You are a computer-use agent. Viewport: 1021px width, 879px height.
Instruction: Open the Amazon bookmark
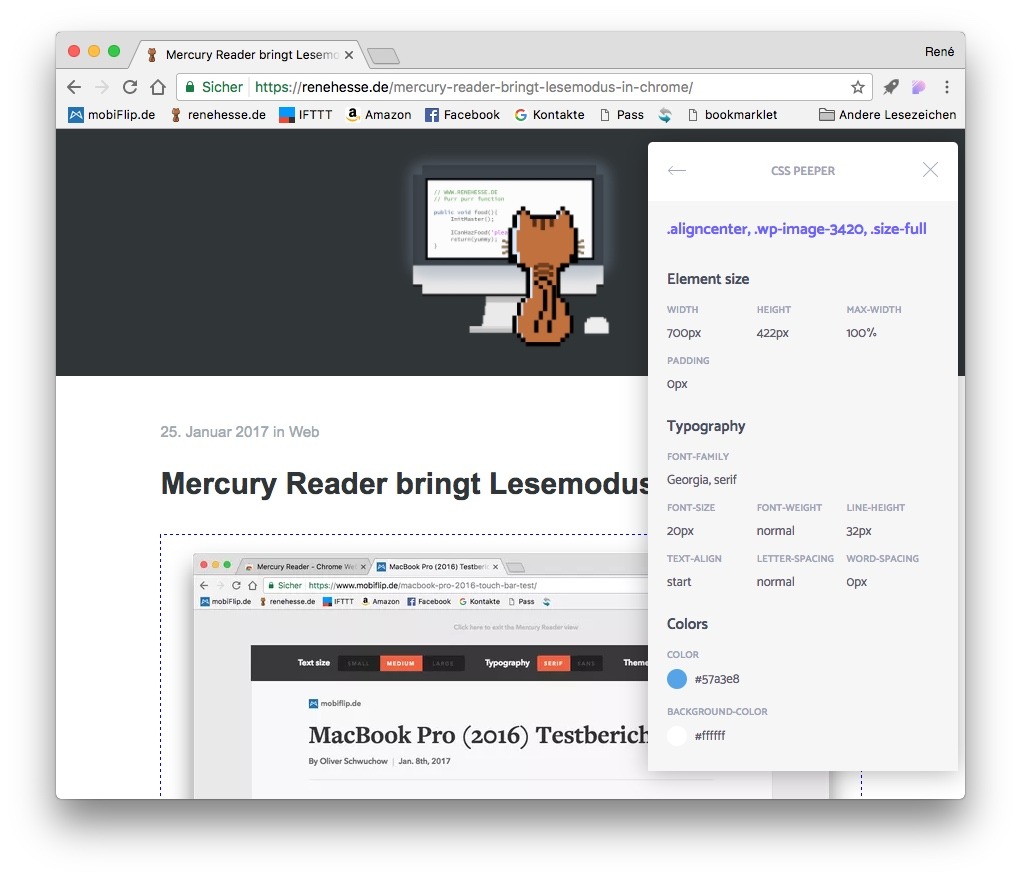coord(378,115)
